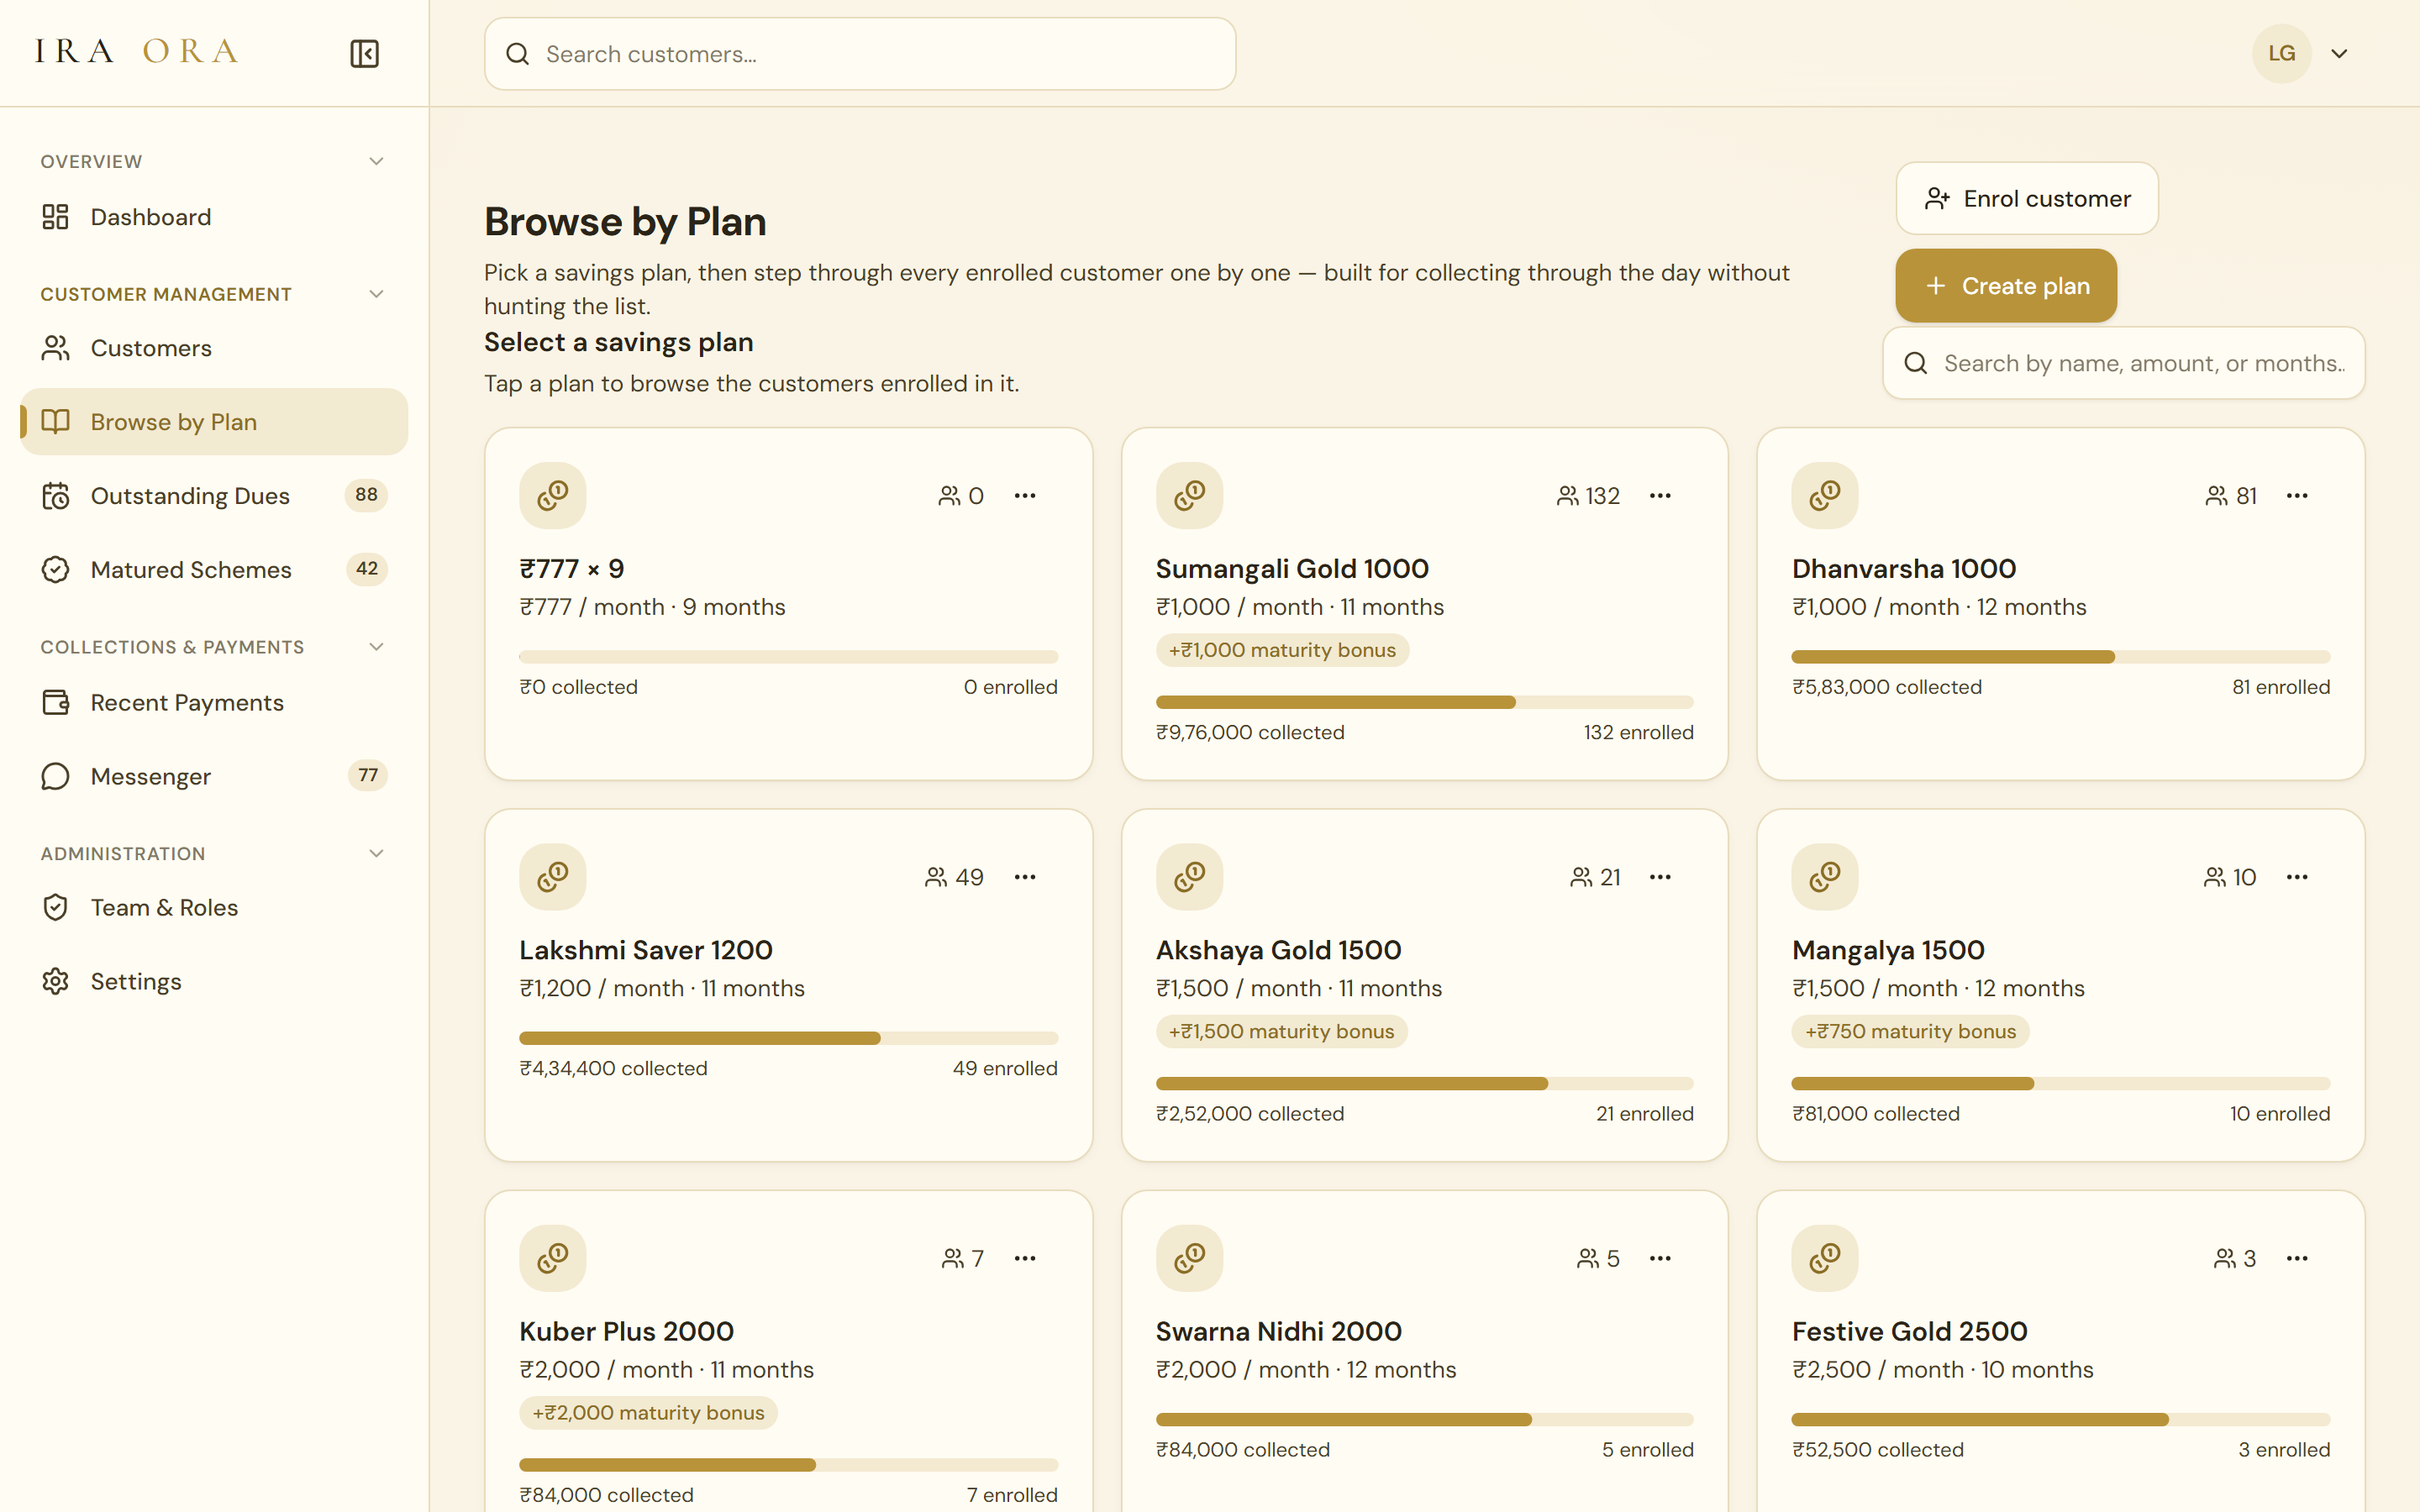Click coin icon on Akshaya Gold 1500 card
Viewport: 2420px width, 1512px height.
tap(1189, 877)
